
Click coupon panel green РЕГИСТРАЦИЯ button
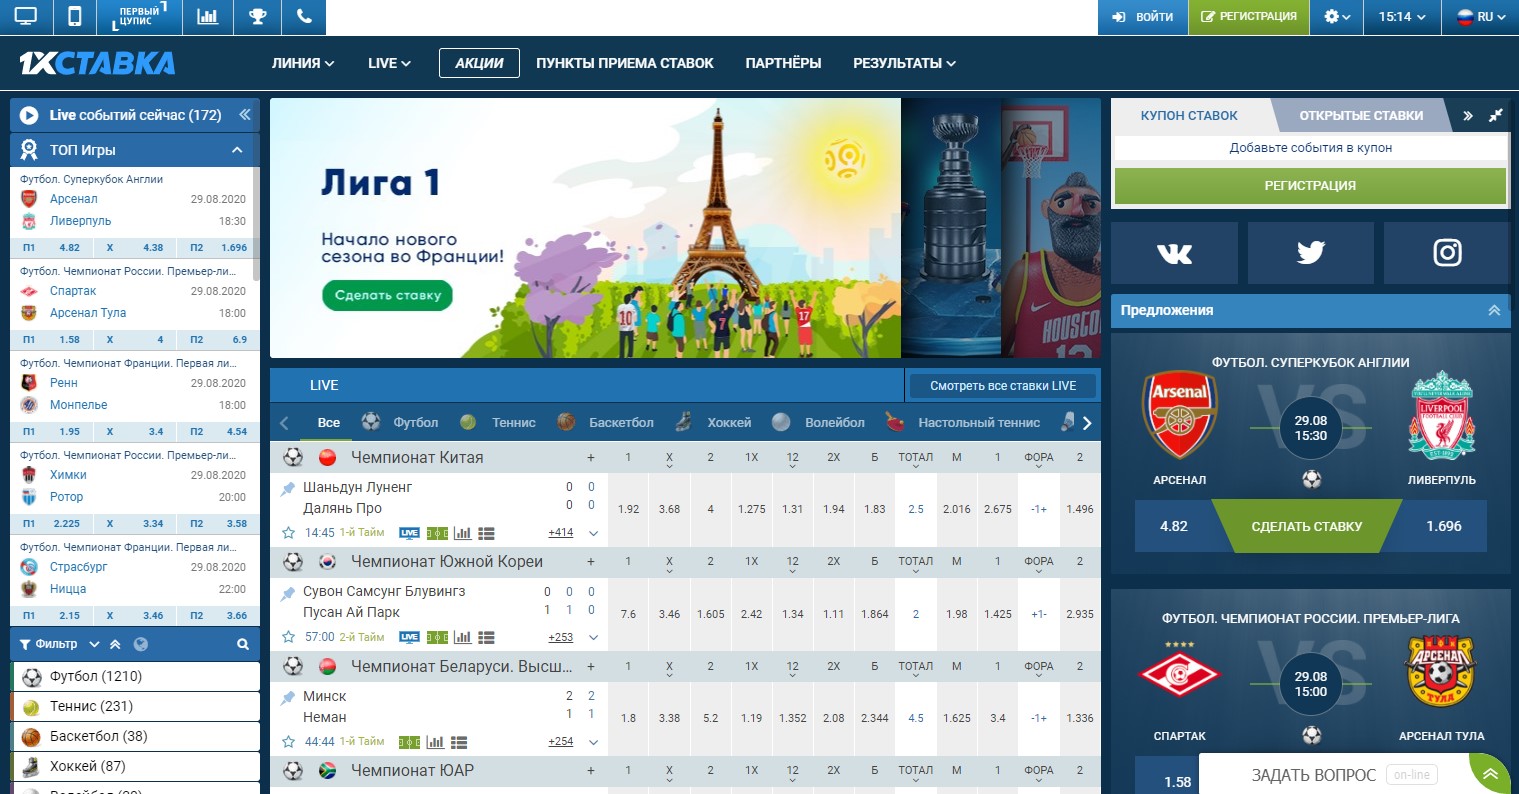[1310, 186]
